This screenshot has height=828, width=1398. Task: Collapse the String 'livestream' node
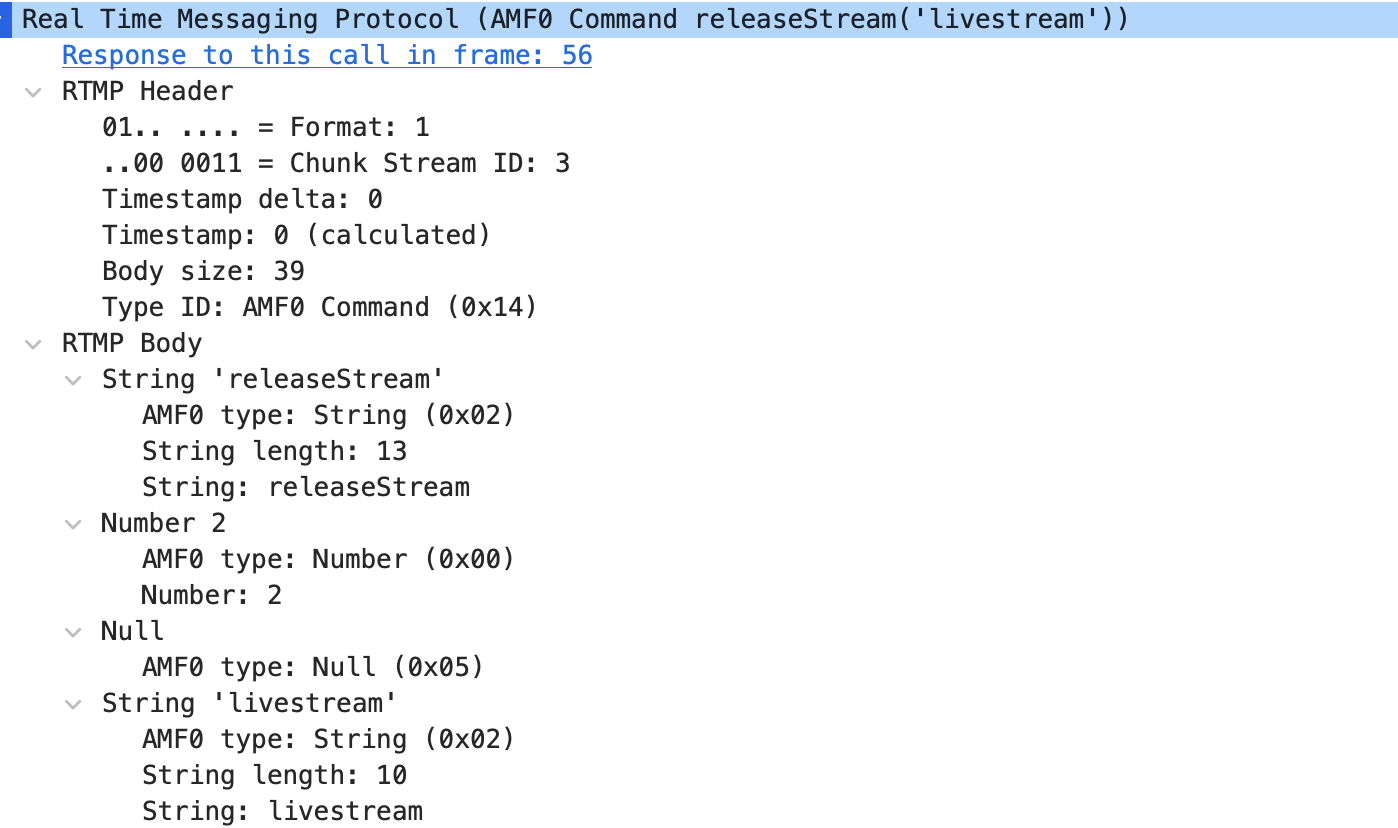coord(73,704)
